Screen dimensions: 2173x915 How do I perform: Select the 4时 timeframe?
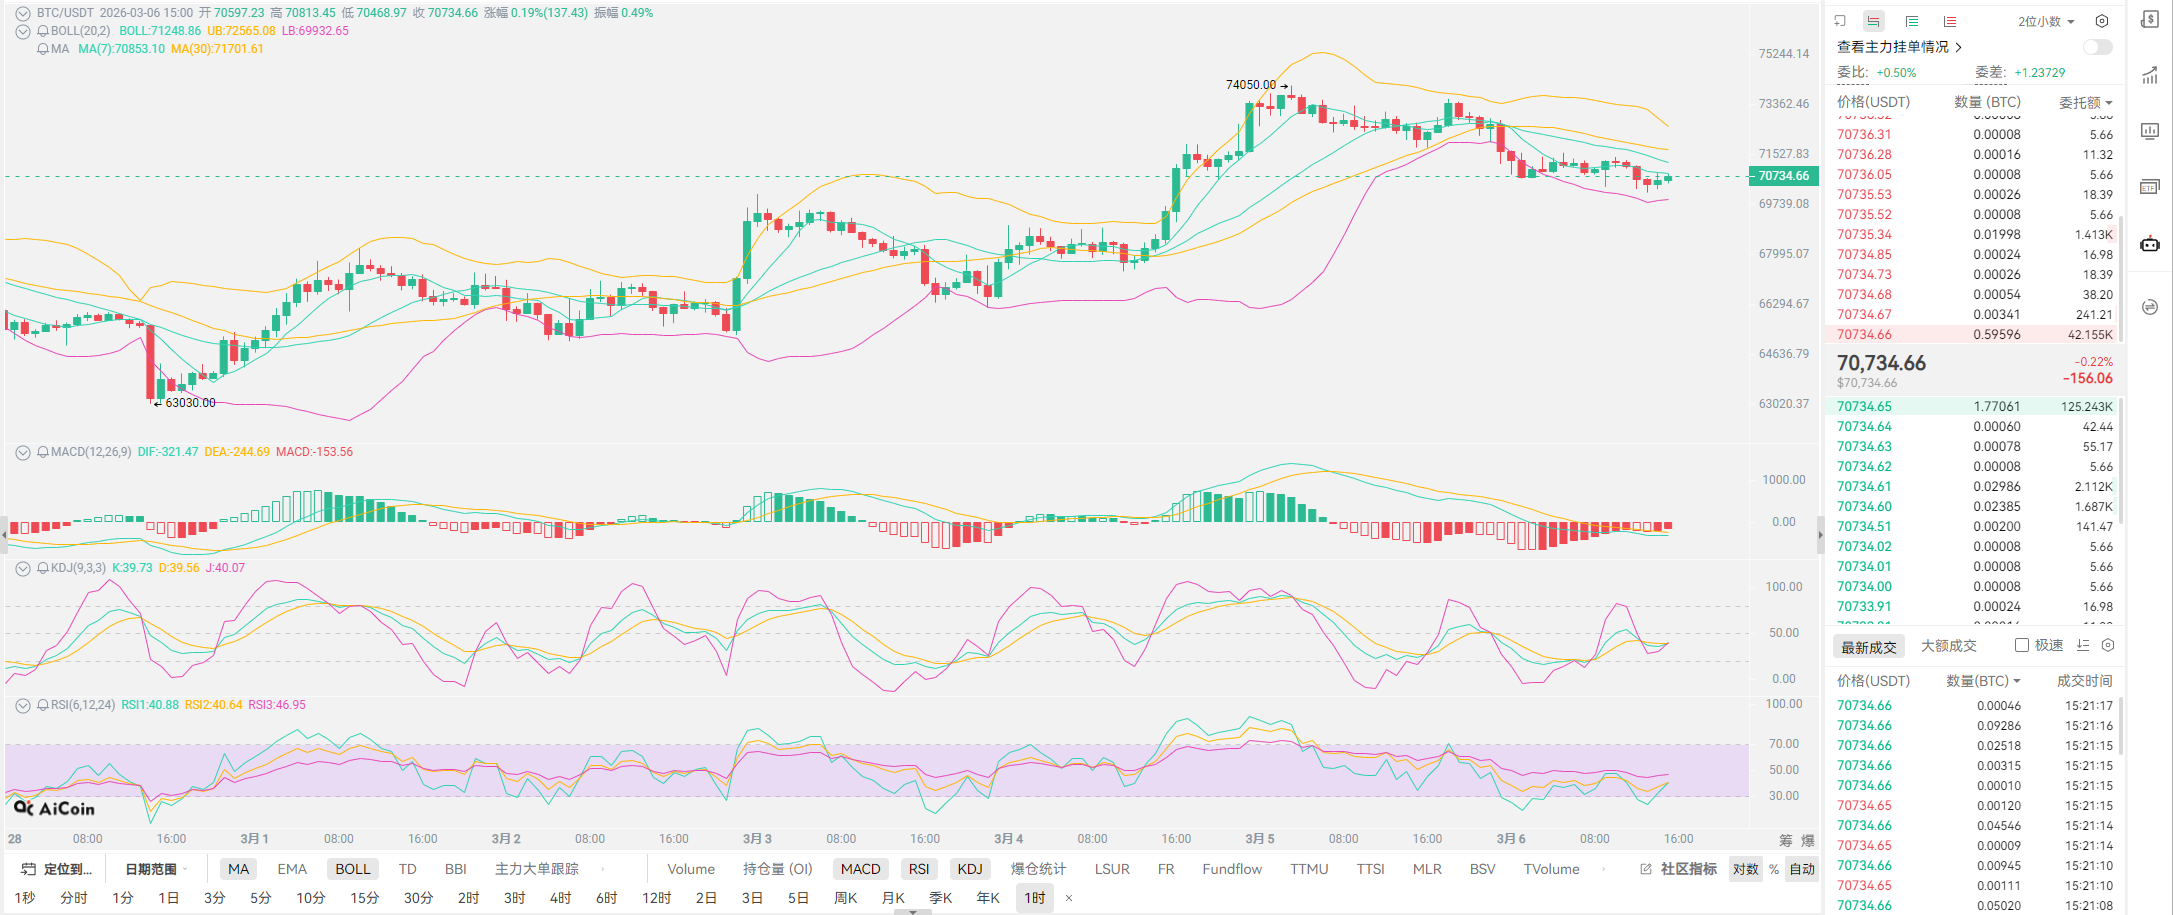coord(560,898)
